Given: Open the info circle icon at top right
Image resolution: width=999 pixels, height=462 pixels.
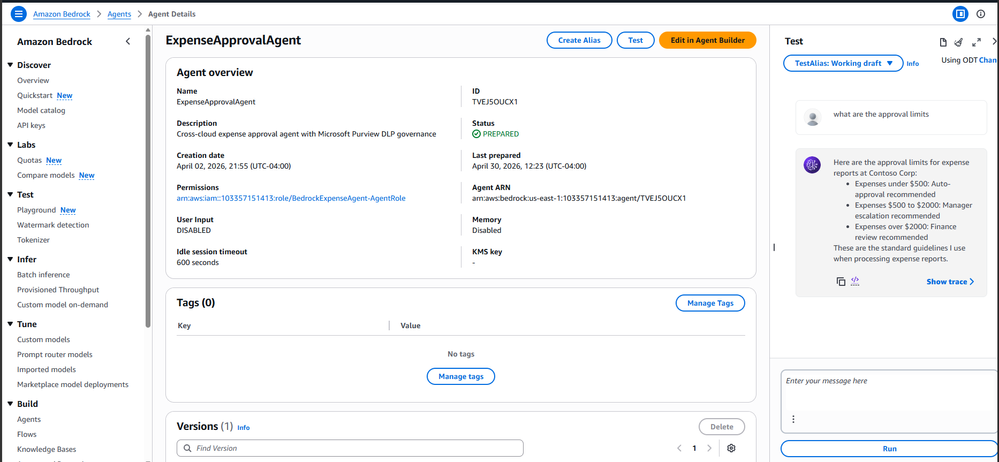Looking at the screenshot, I should pyautogui.click(x=981, y=13).
